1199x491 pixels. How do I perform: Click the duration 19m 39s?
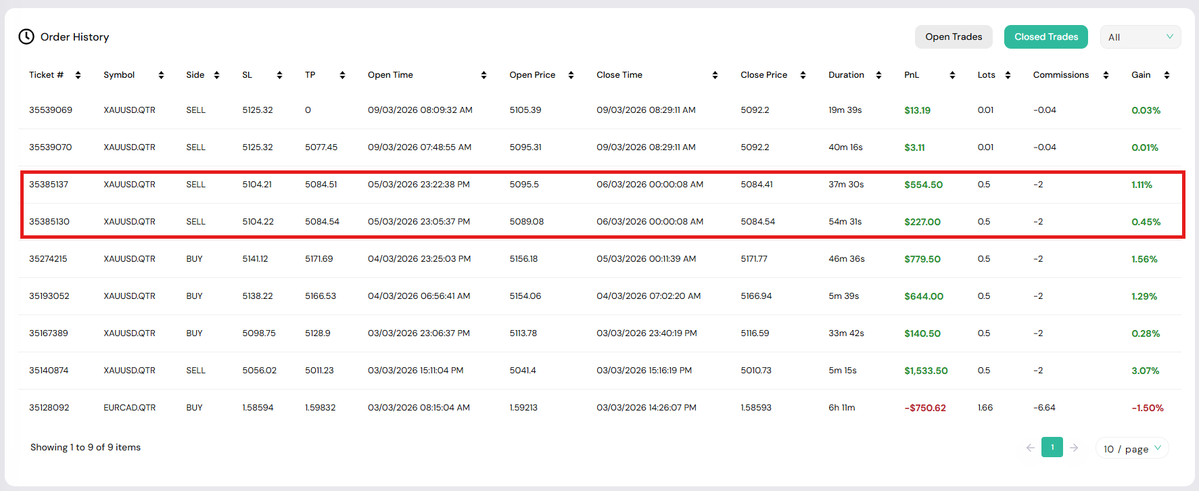pos(846,110)
